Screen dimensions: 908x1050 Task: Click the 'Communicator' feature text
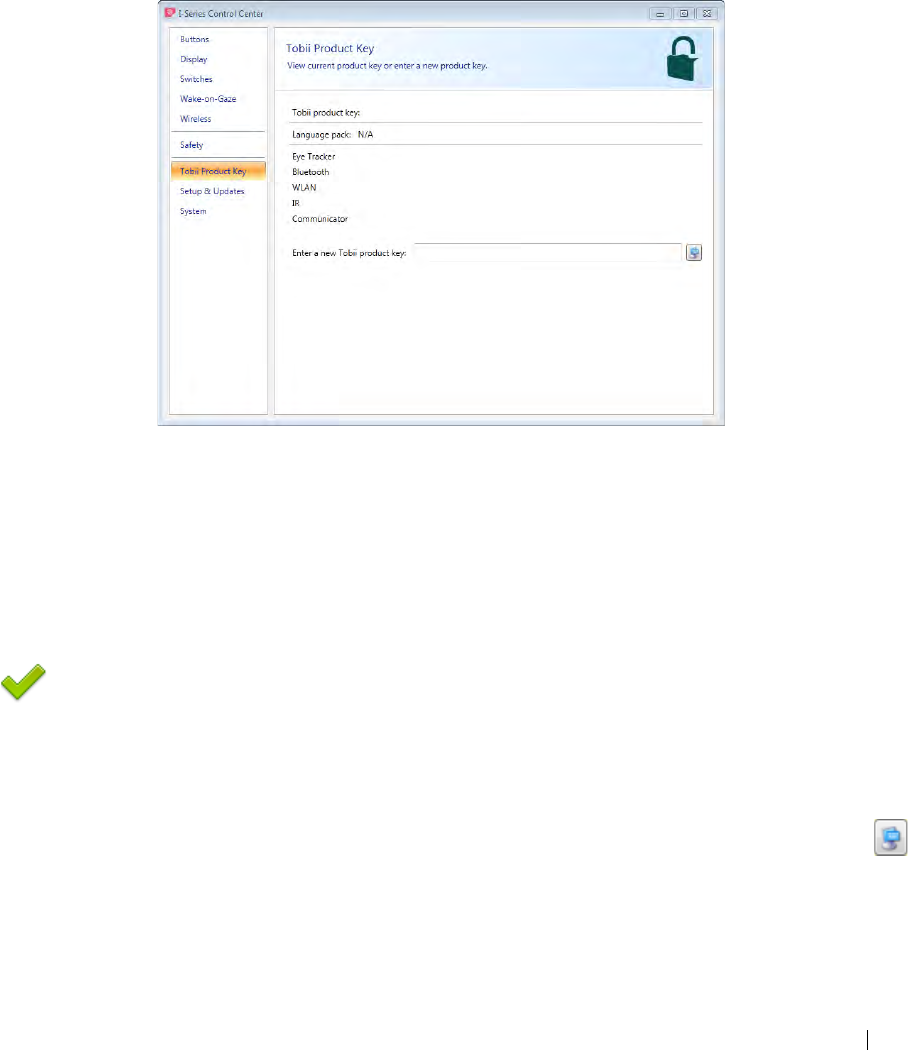coord(320,219)
